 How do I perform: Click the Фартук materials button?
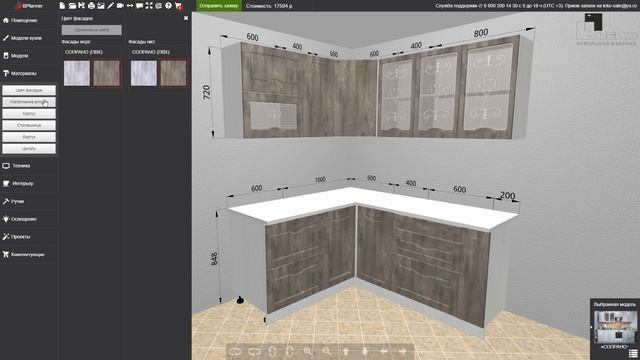click(x=29, y=137)
